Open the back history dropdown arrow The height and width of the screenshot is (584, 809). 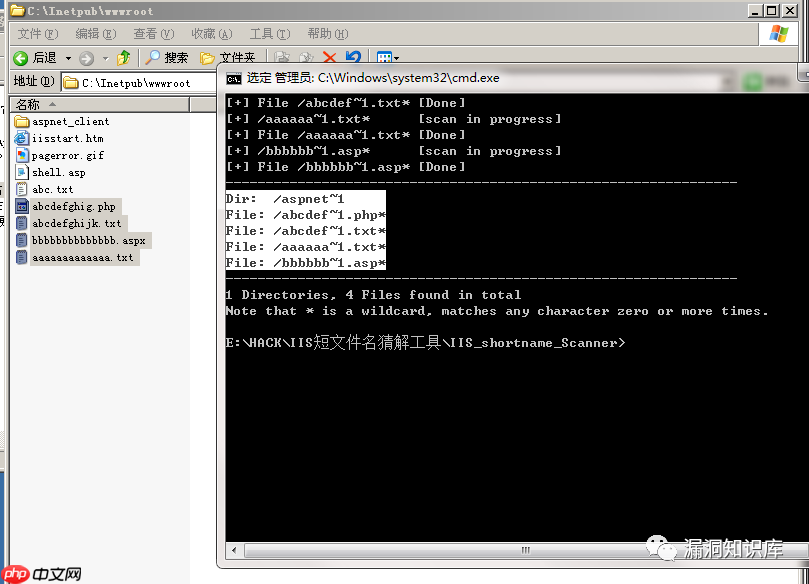point(68,58)
